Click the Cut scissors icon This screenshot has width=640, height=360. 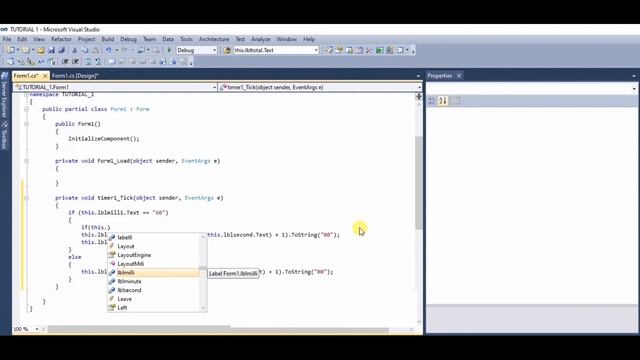tap(74, 50)
